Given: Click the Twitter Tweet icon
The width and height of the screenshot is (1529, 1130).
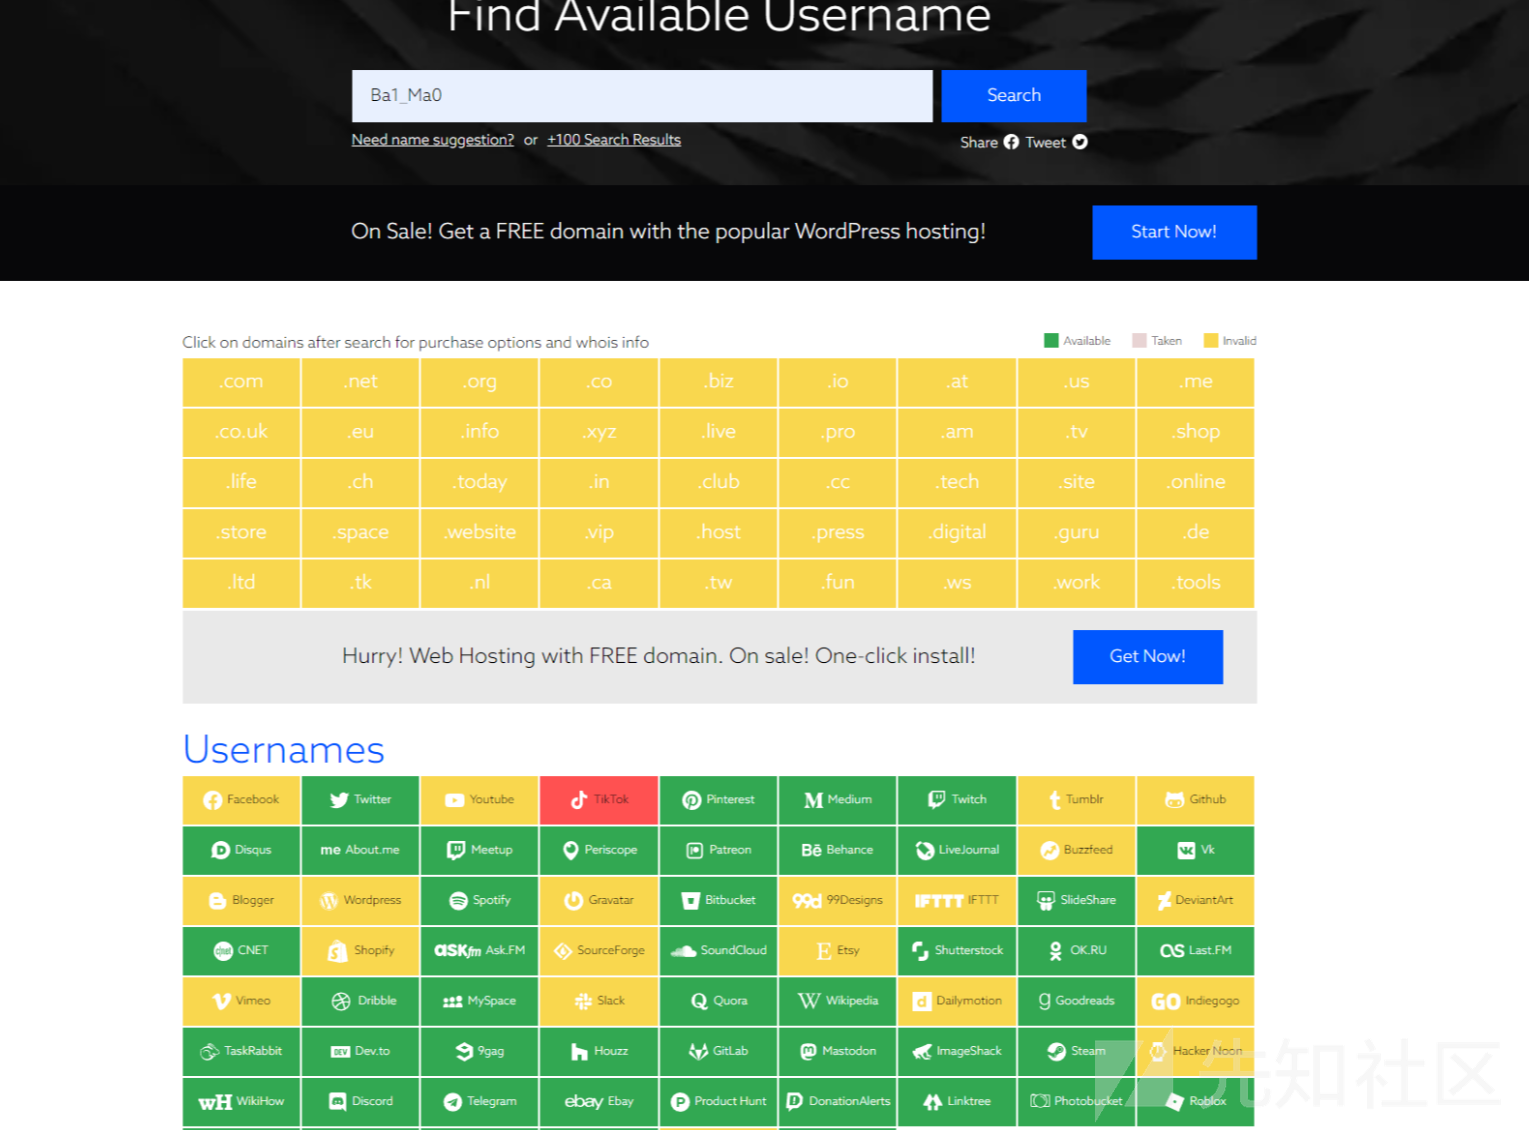Looking at the screenshot, I should (1080, 142).
